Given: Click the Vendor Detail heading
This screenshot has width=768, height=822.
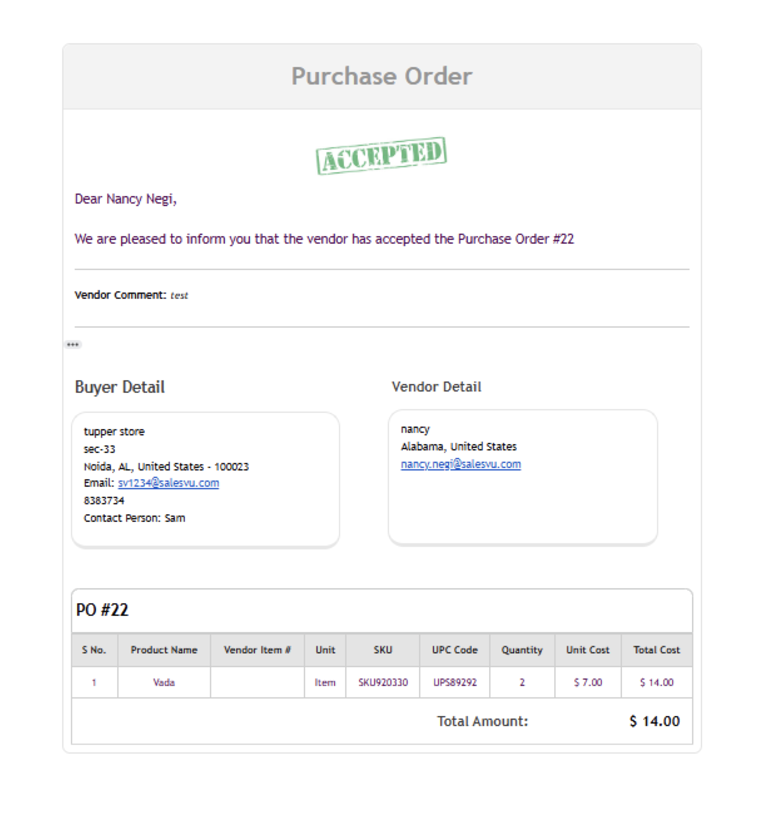Looking at the screenshot, I should 436,387.
